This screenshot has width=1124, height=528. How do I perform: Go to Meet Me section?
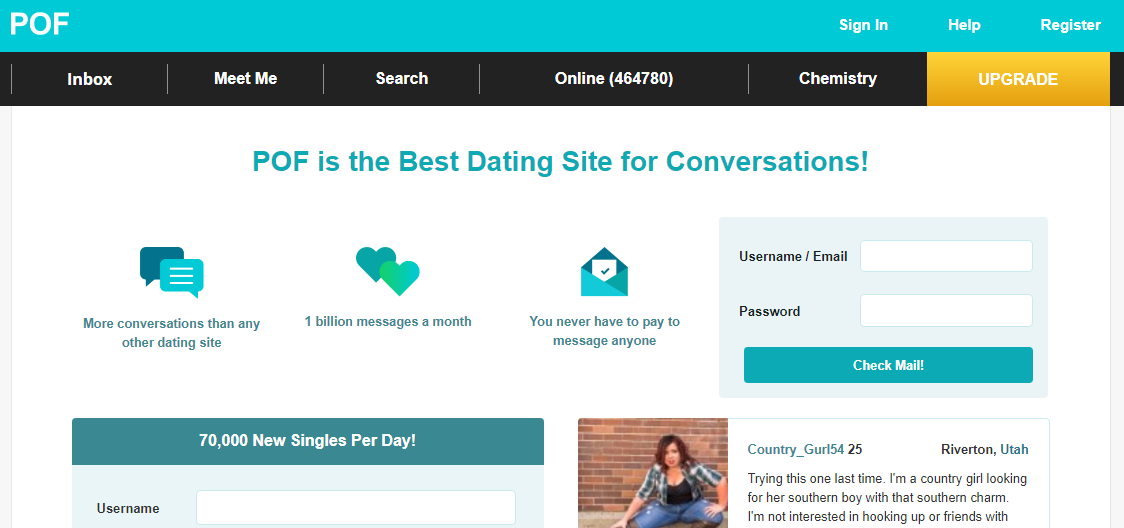pyautogui.click(x=245, y=79)
